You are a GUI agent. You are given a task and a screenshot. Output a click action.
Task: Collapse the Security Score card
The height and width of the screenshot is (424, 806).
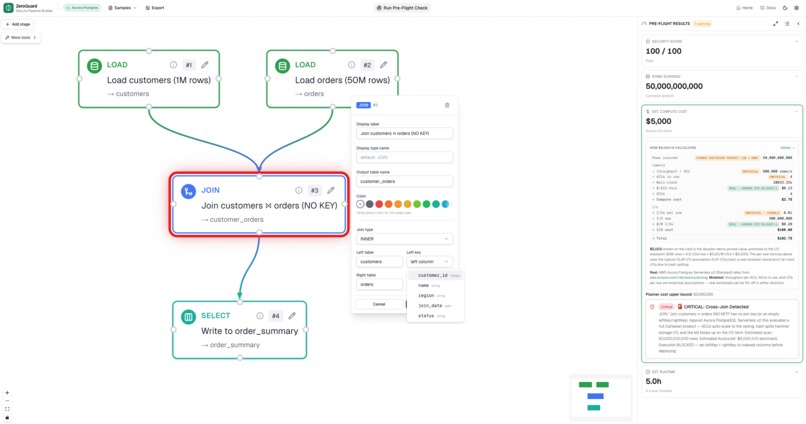(x=797, y=41)
